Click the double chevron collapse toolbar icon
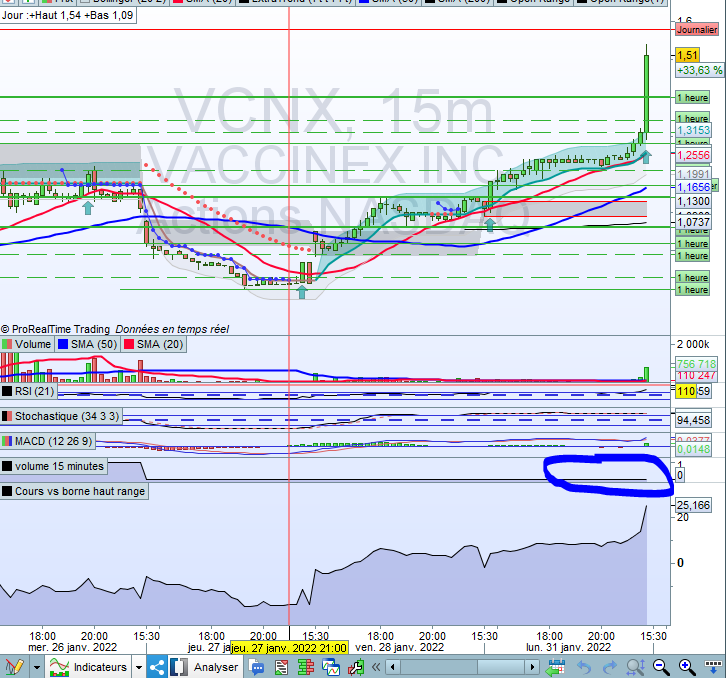This screenshot has width=726, height=678. (x=376, y=667)
